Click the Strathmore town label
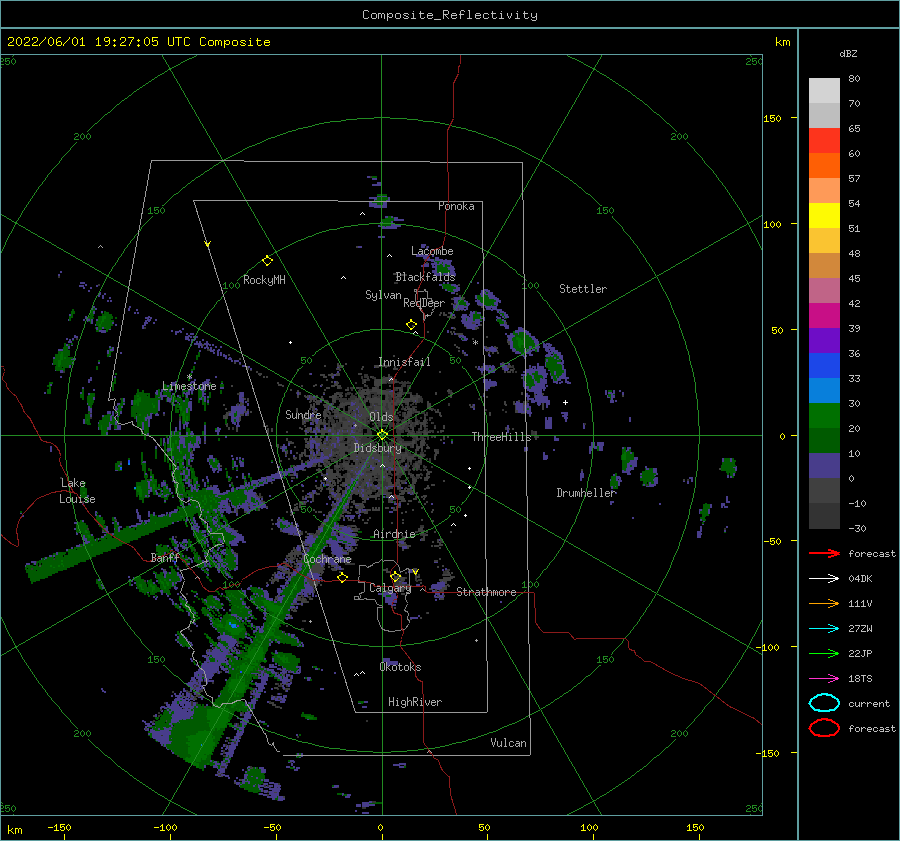 point(486,592)
